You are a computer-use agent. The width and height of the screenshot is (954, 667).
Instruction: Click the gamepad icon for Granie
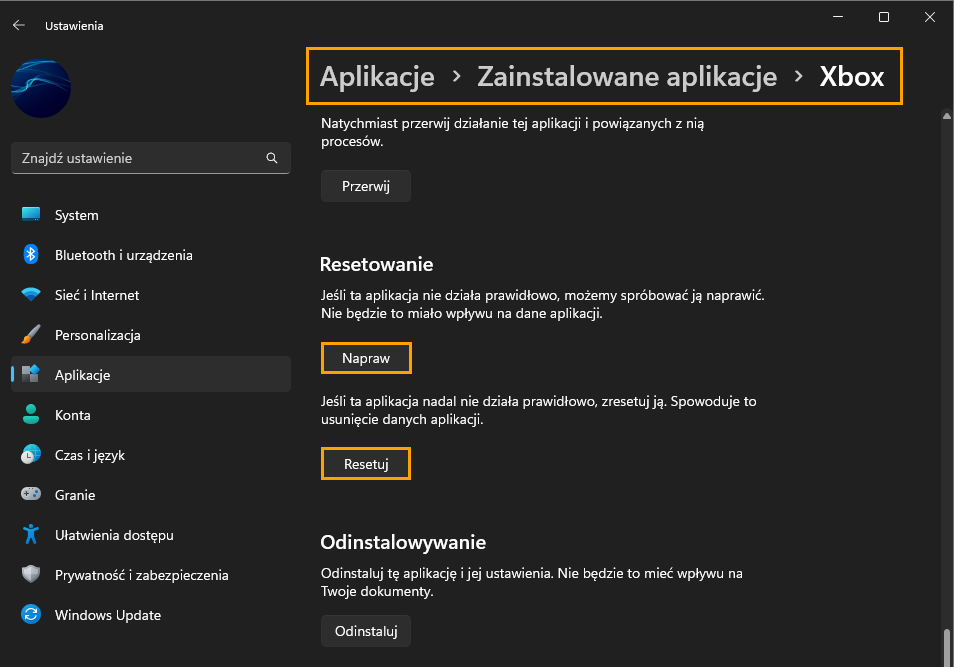(x=31, y=494)
